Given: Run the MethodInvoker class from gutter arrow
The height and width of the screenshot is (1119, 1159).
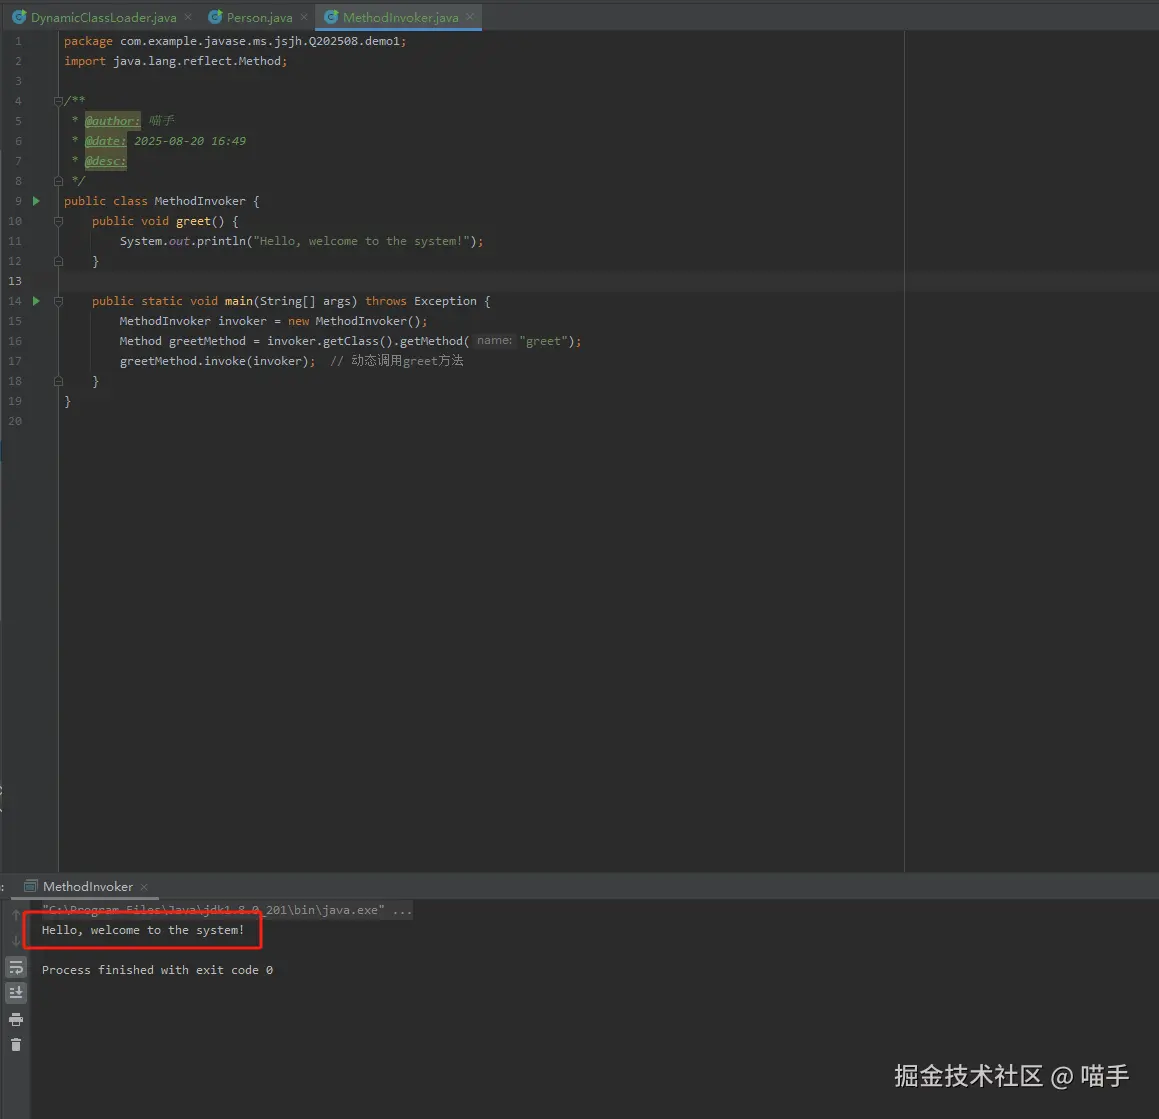Looking at the screenshot, I should pos(35,201).
